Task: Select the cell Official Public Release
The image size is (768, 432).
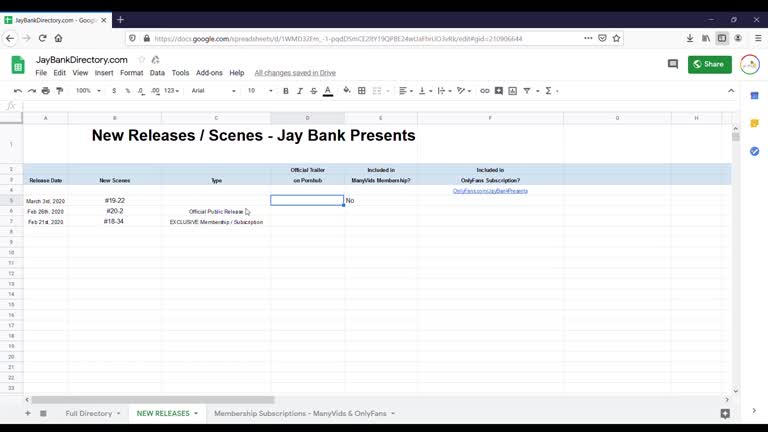Action: [x=216, y=212]
